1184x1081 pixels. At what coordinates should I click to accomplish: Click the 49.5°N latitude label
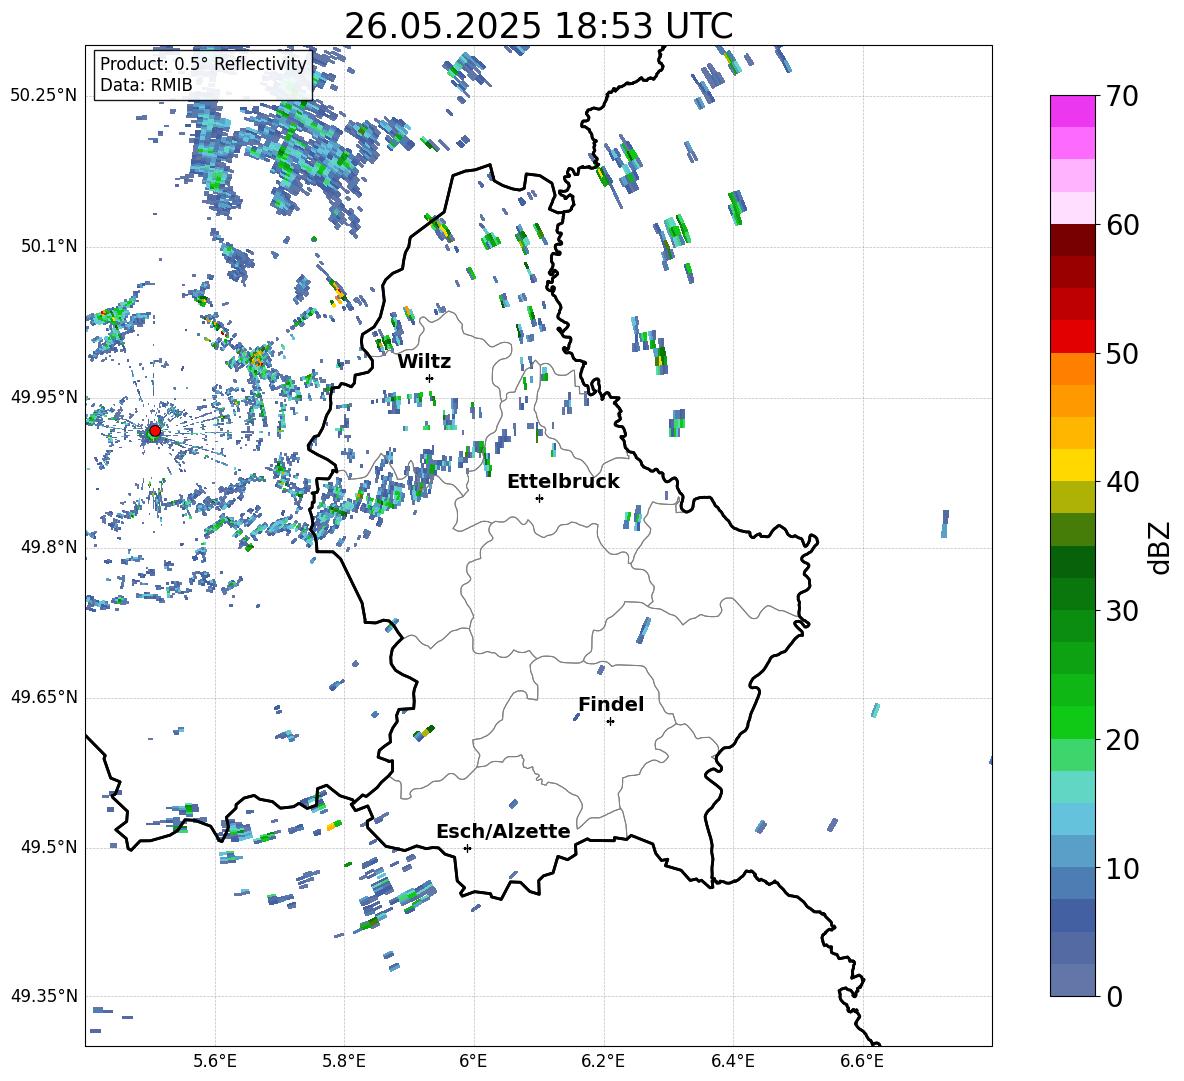(49, 847)
